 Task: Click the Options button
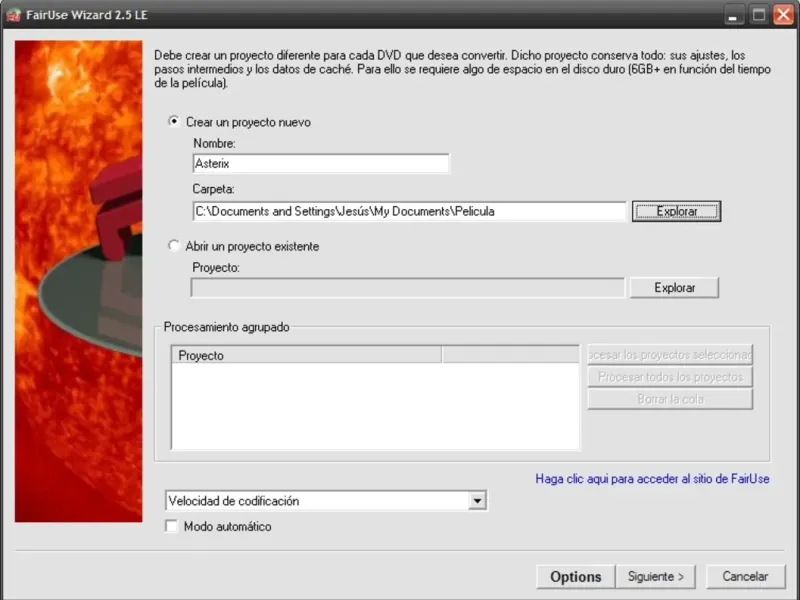576,577
